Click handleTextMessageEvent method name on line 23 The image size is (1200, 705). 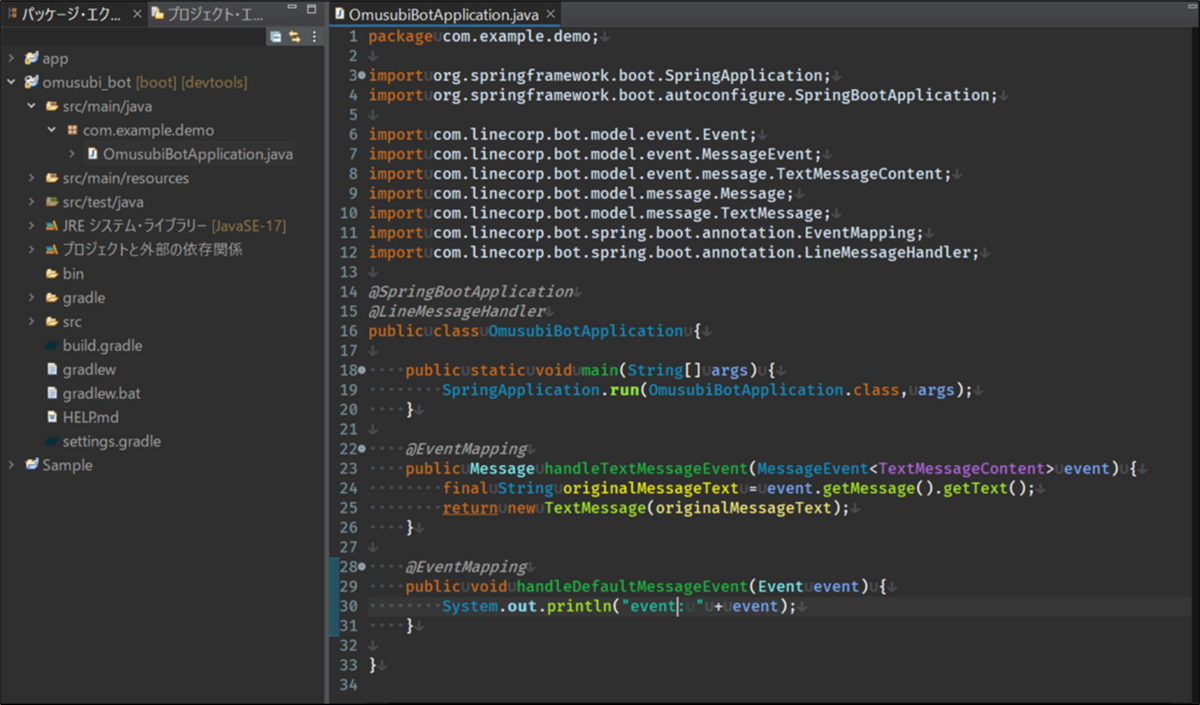pos(648,469)
